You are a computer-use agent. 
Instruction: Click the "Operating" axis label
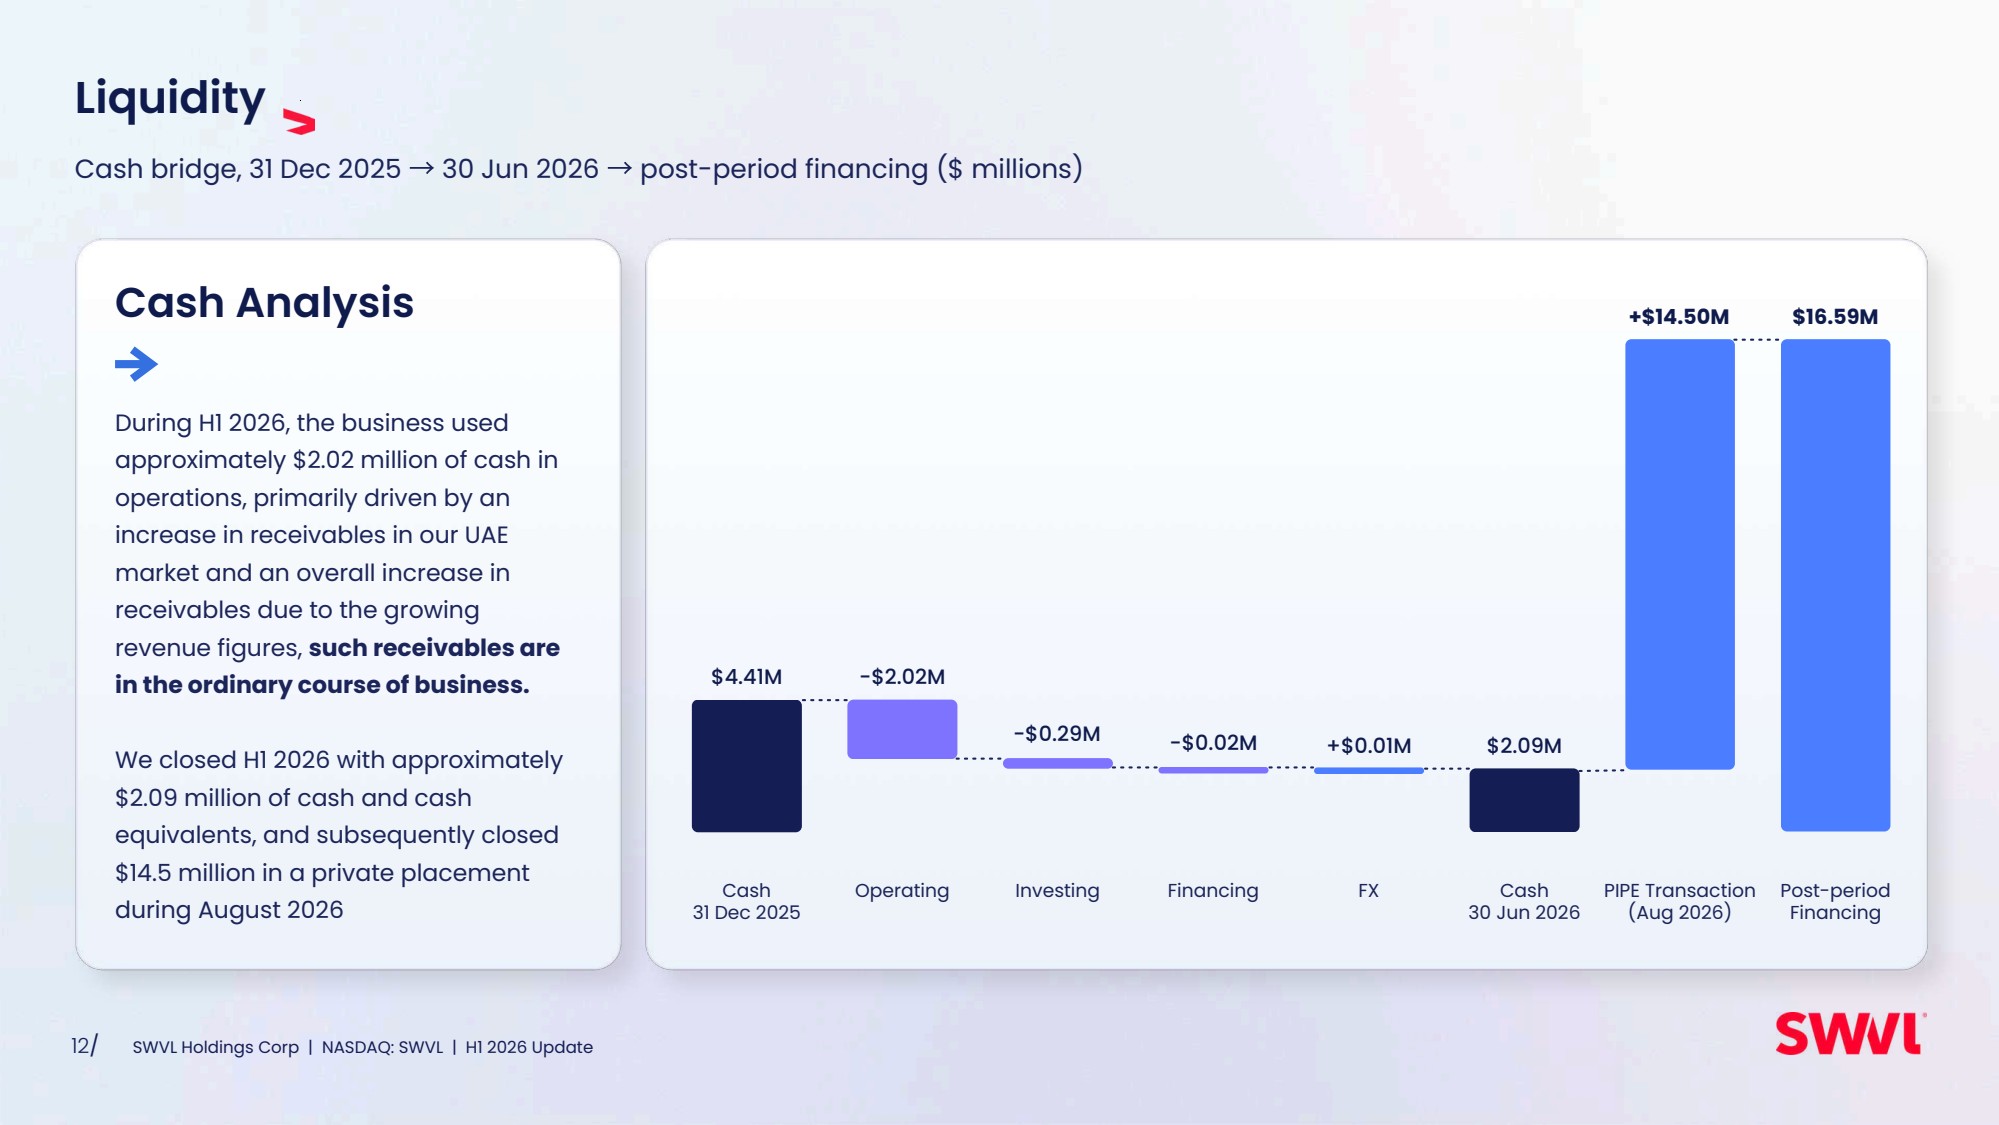pos(902,891)
